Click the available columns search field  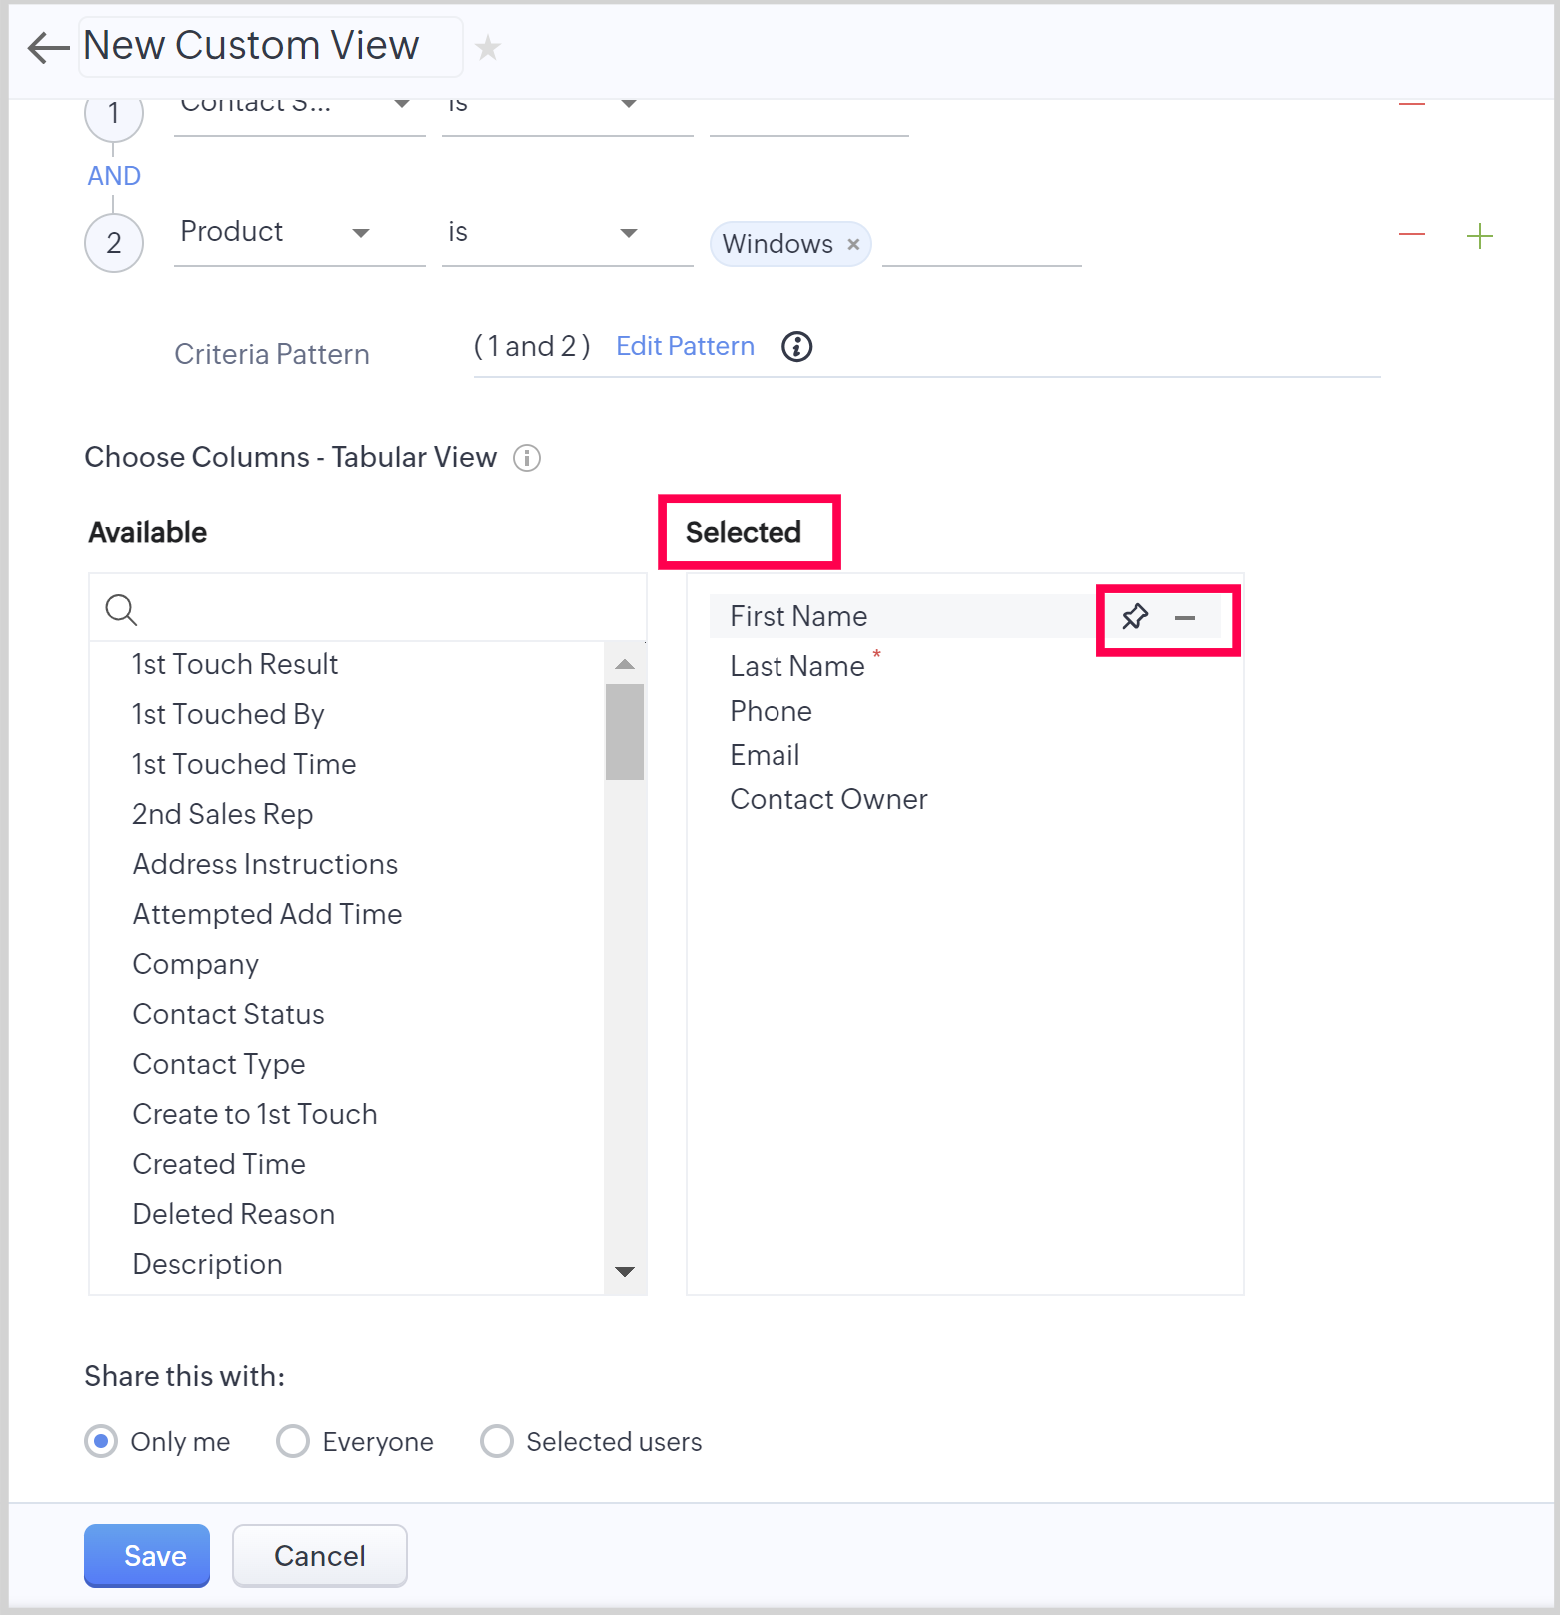click(380, 609)
